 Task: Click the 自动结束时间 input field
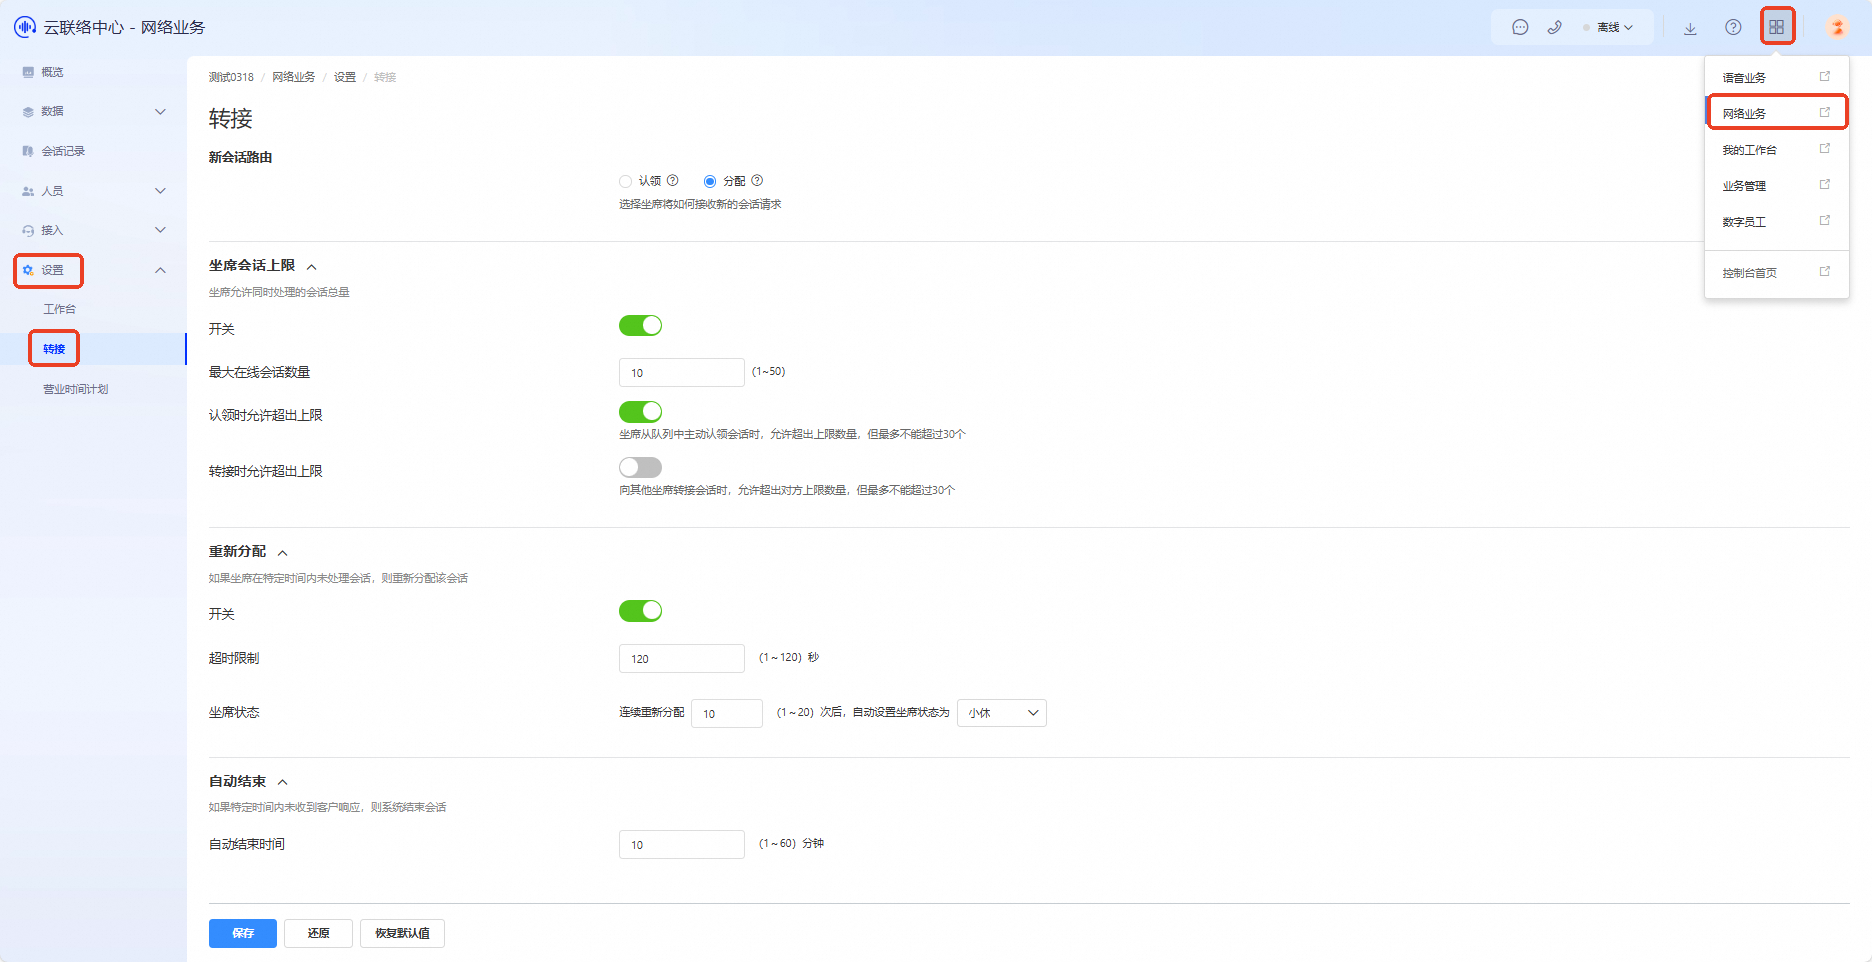682,844
